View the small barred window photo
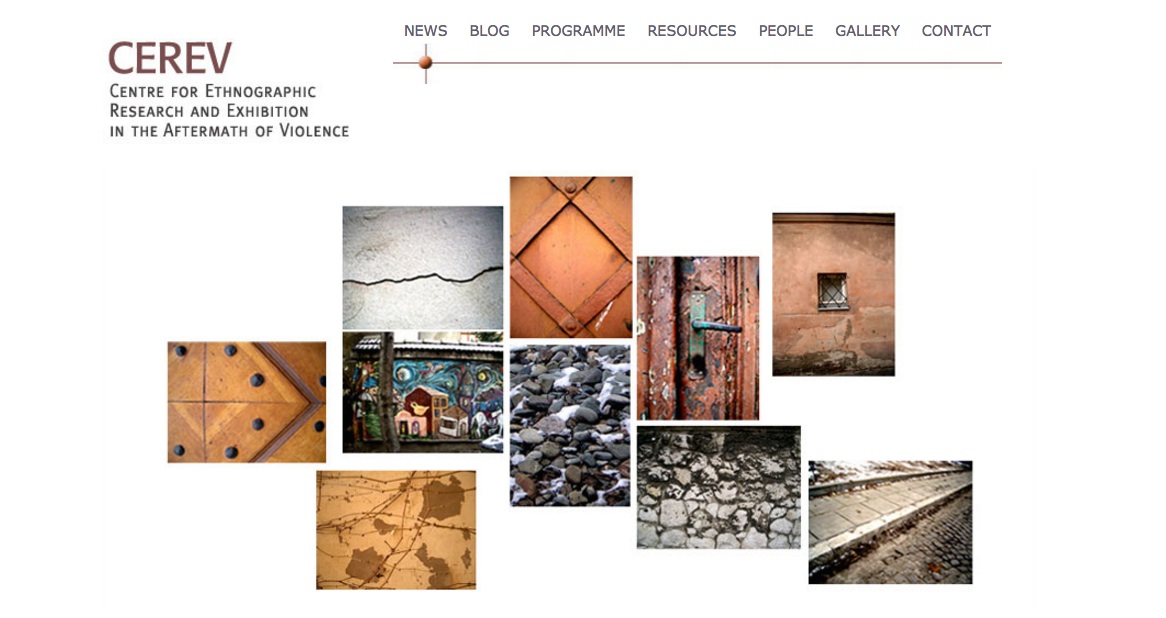The image size is (1166, 618). [x=834, y=294]
